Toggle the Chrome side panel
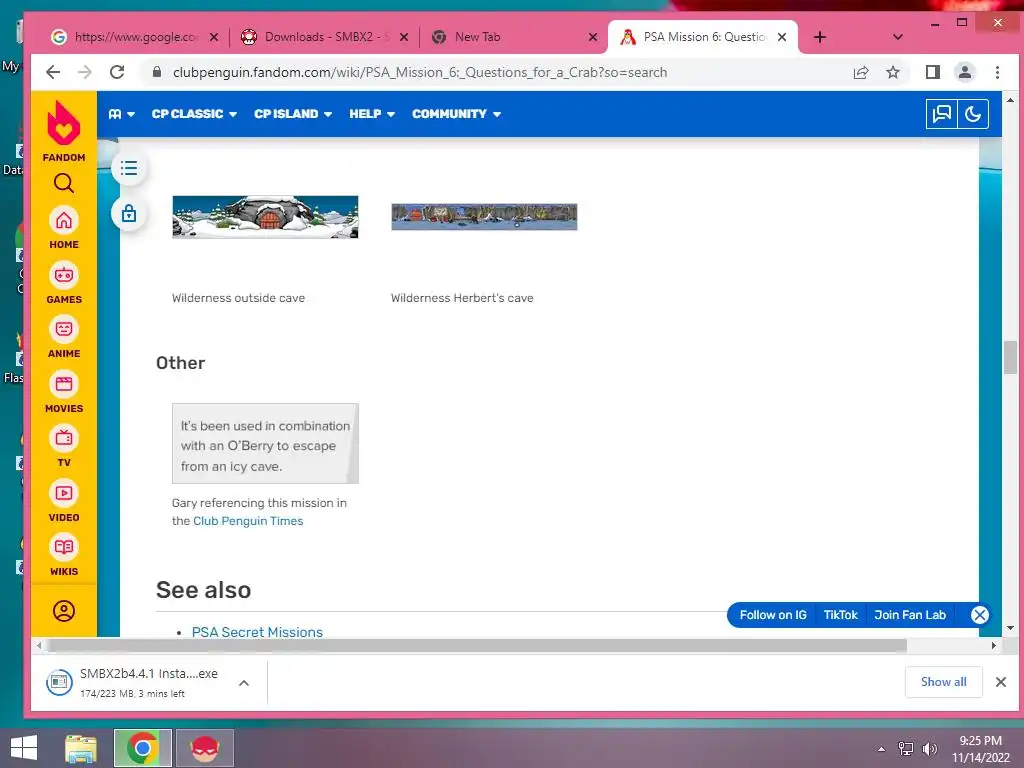 tap(933, 72)
